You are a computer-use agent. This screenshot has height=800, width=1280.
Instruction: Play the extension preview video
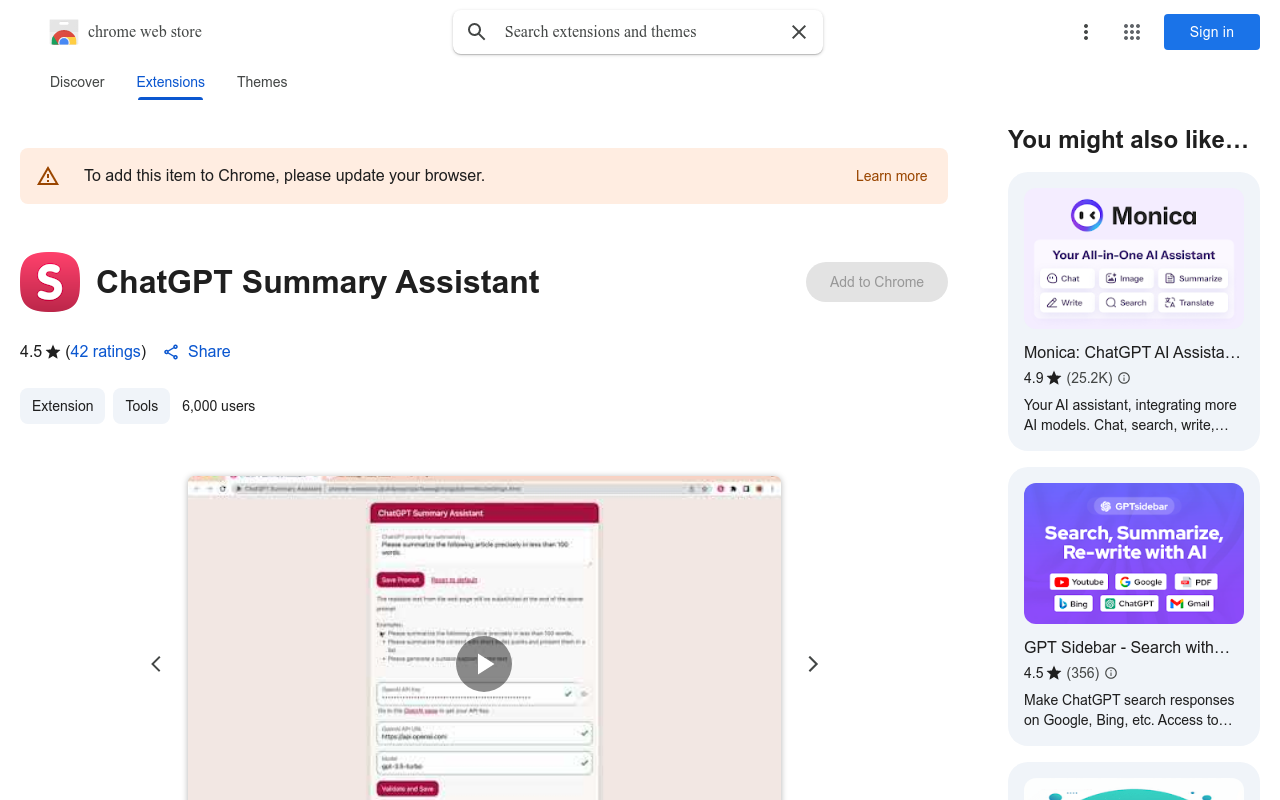[484, 664]
